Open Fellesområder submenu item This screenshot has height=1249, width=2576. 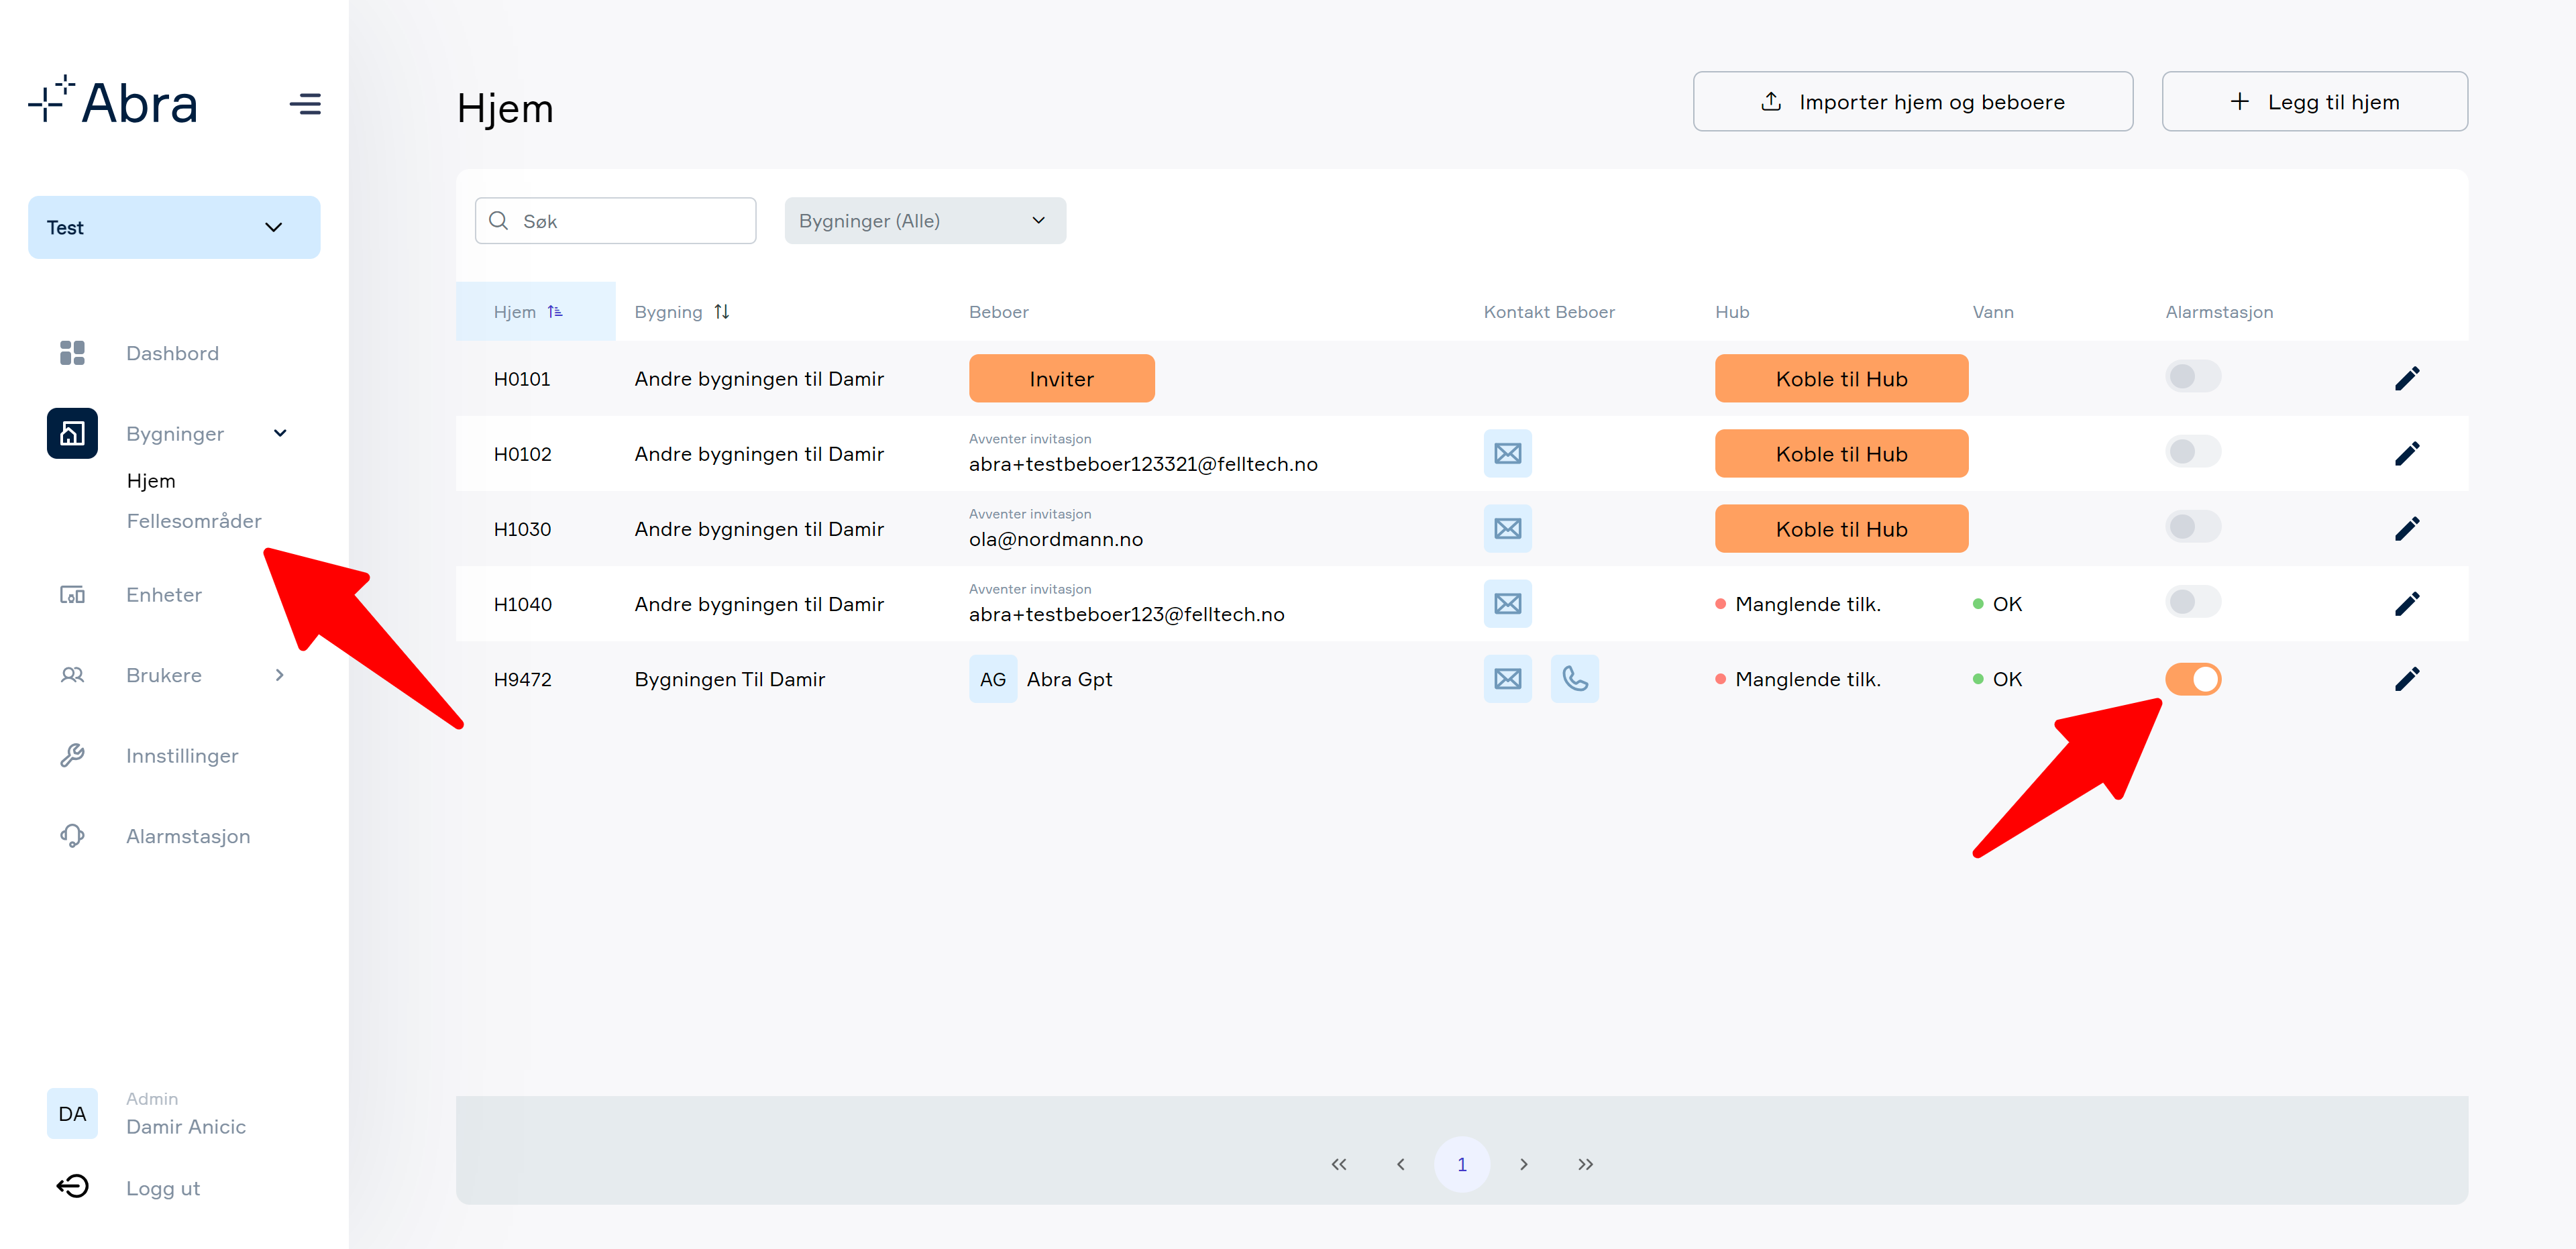tap(194, 521)
